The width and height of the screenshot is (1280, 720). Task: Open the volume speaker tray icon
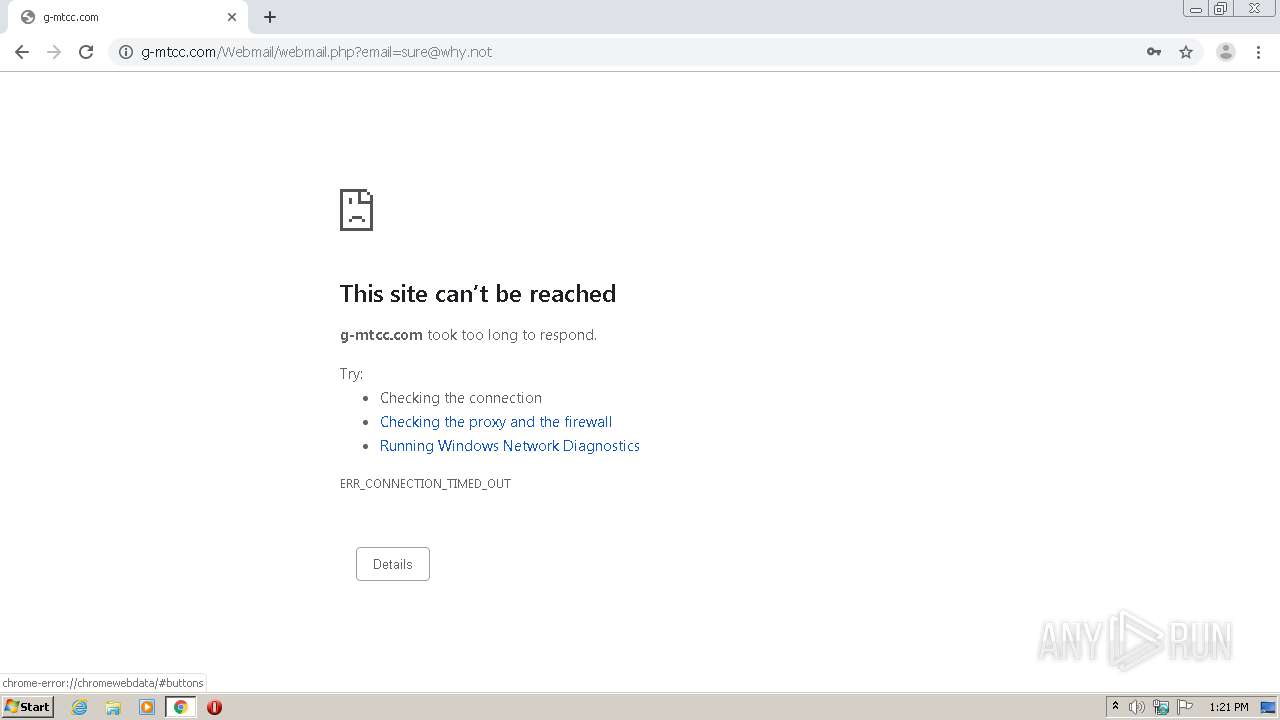click(1137, 707)
